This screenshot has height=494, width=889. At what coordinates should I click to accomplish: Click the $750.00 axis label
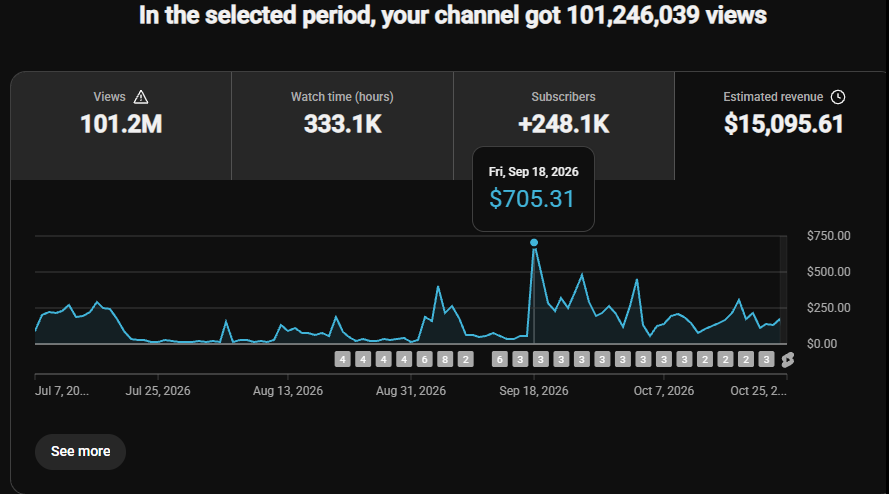tap(828, 236)
